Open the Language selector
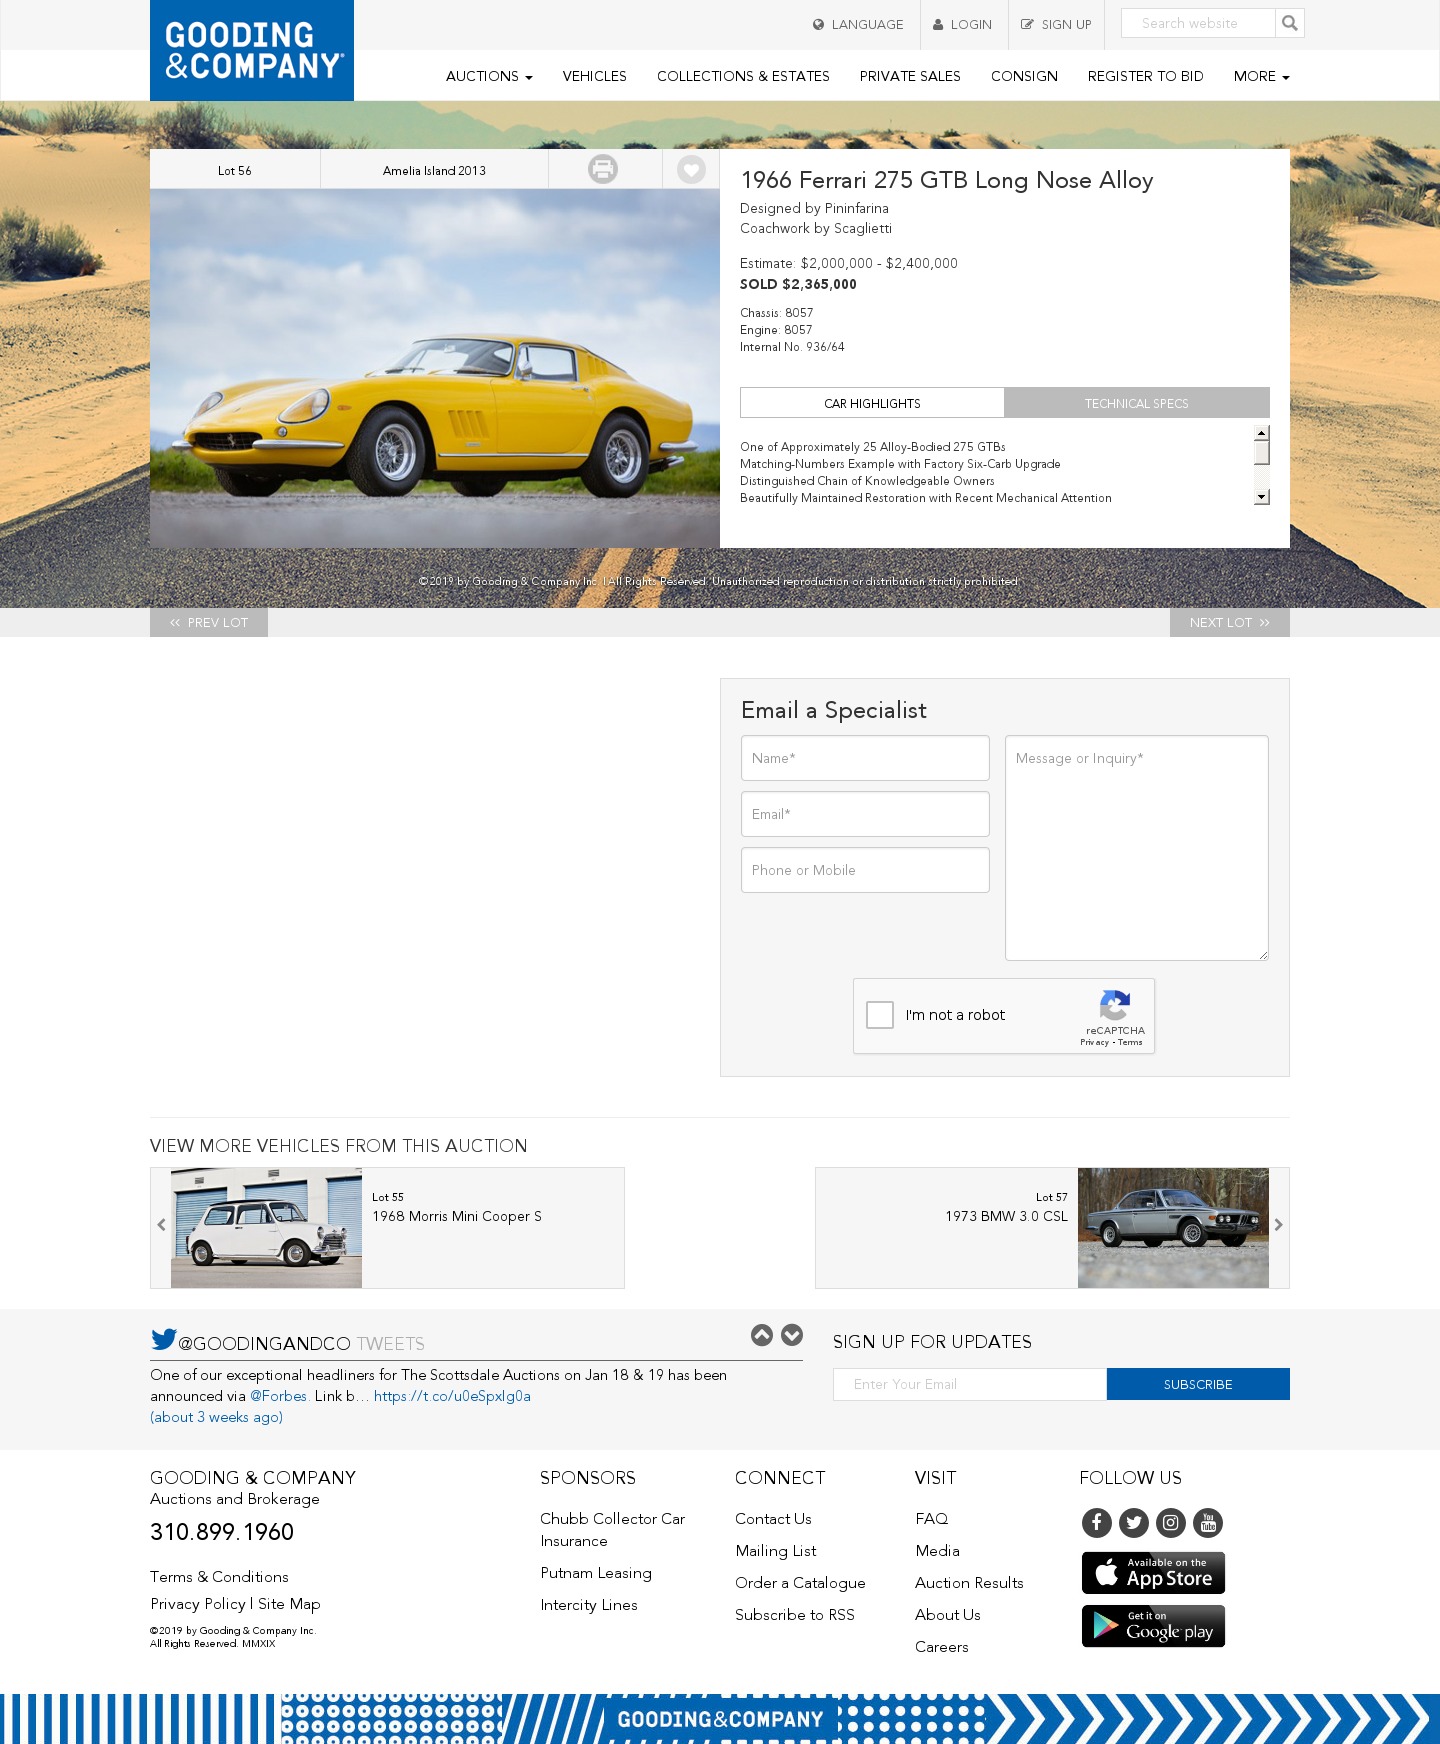1440x1744 pixels. (x=858, y=24)
